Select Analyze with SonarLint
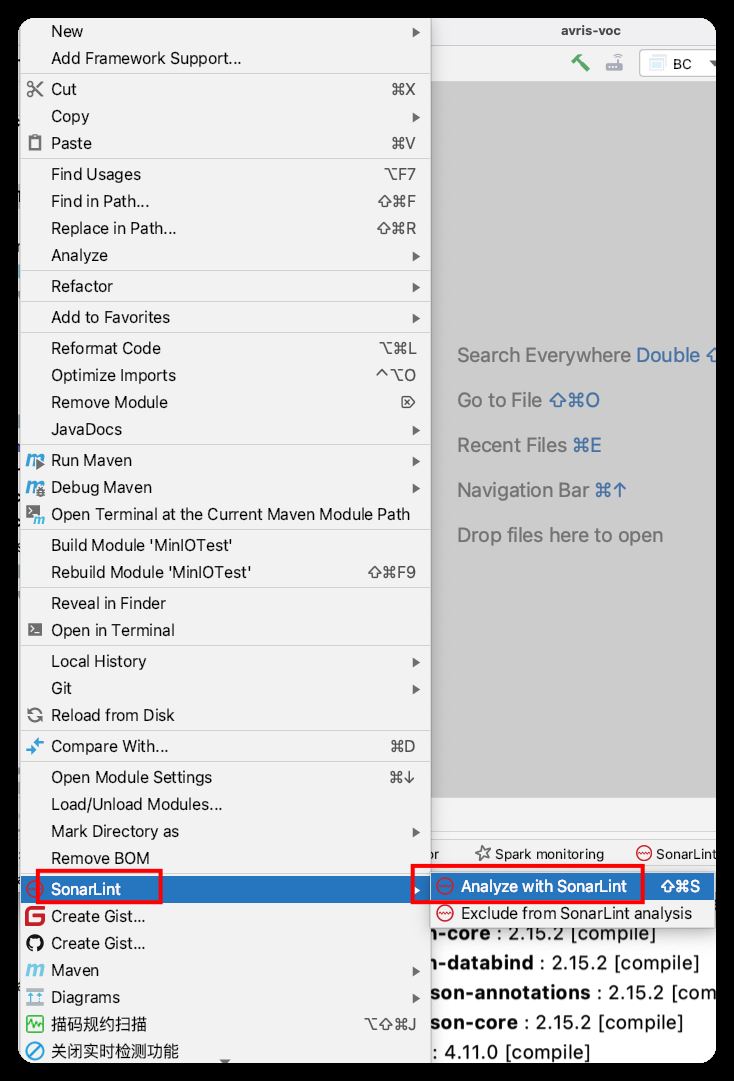Image resolution: width=734 pixels, height=1081 pixels. (x=544, y=886)
